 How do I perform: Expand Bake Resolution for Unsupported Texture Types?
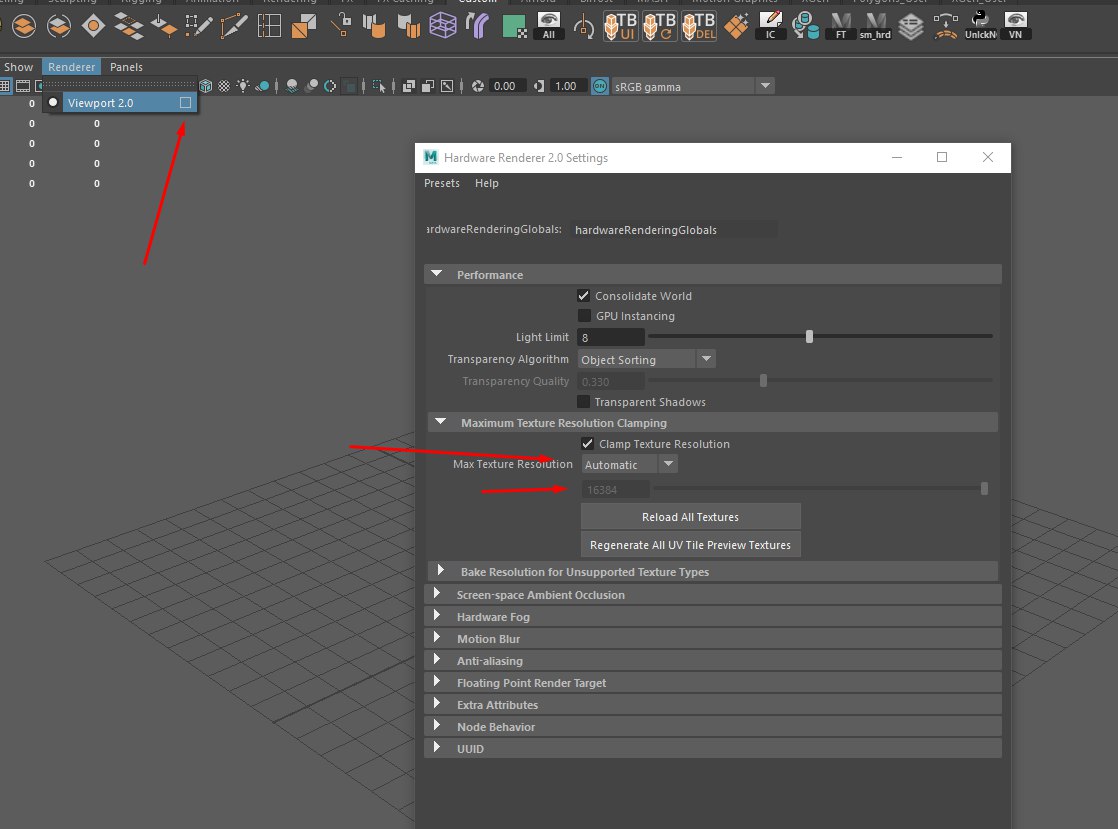(x=441, y=571)
